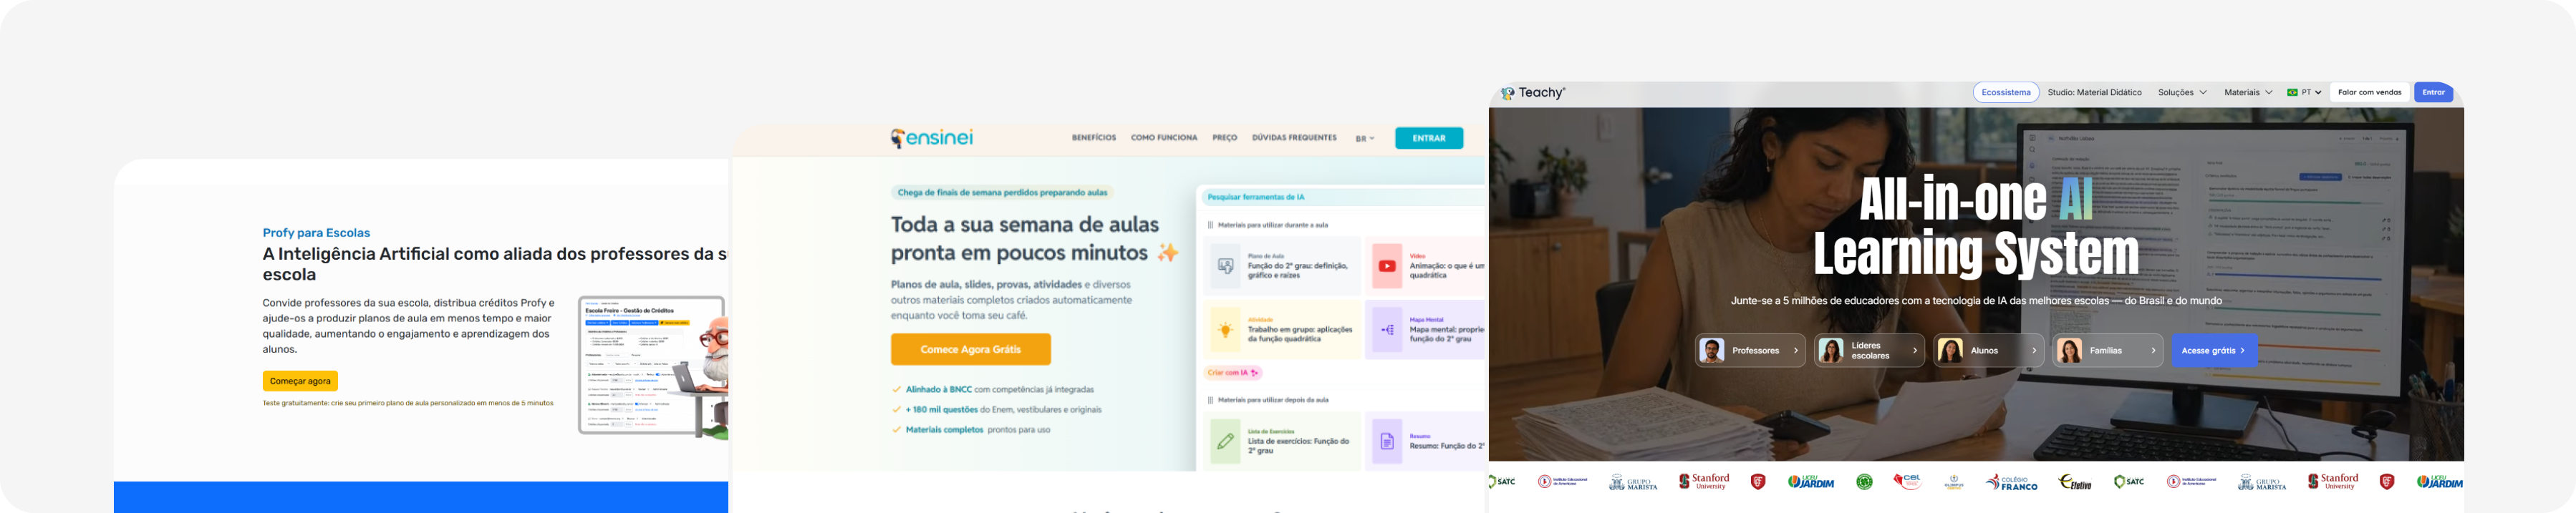The width and height of the screenshot is (2576, 513).
Task: Open Studio: Material Didático menu item
Action: coord(2094,93)
